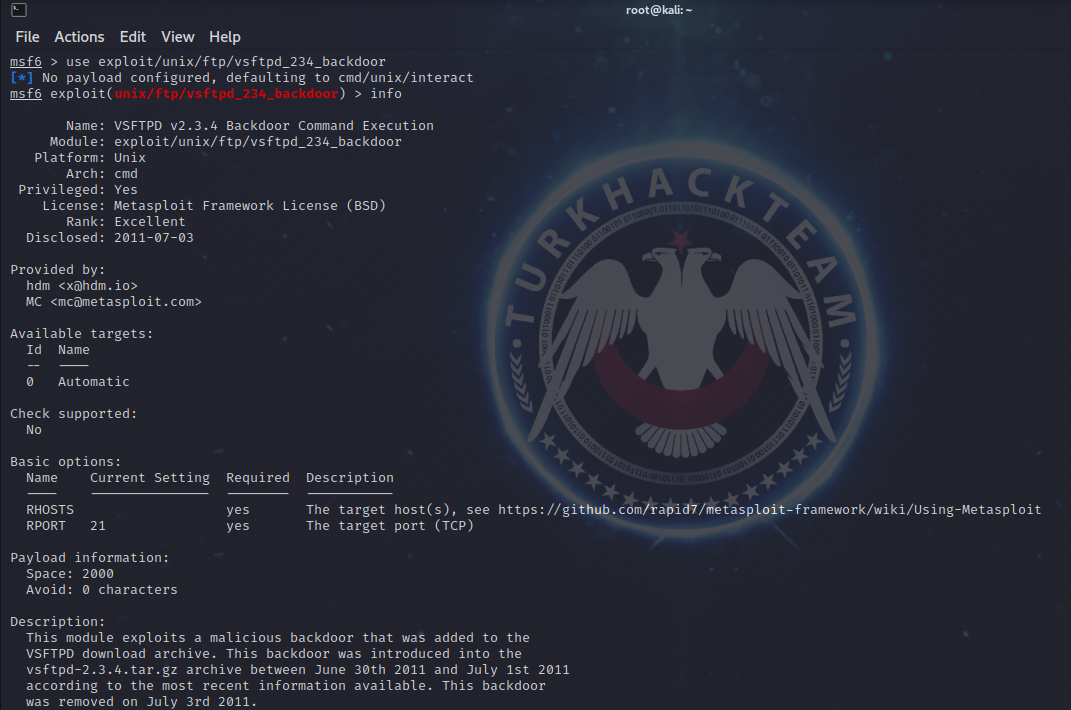
Task: Click the Arch value 'cmd'
Action: [126, 174]
